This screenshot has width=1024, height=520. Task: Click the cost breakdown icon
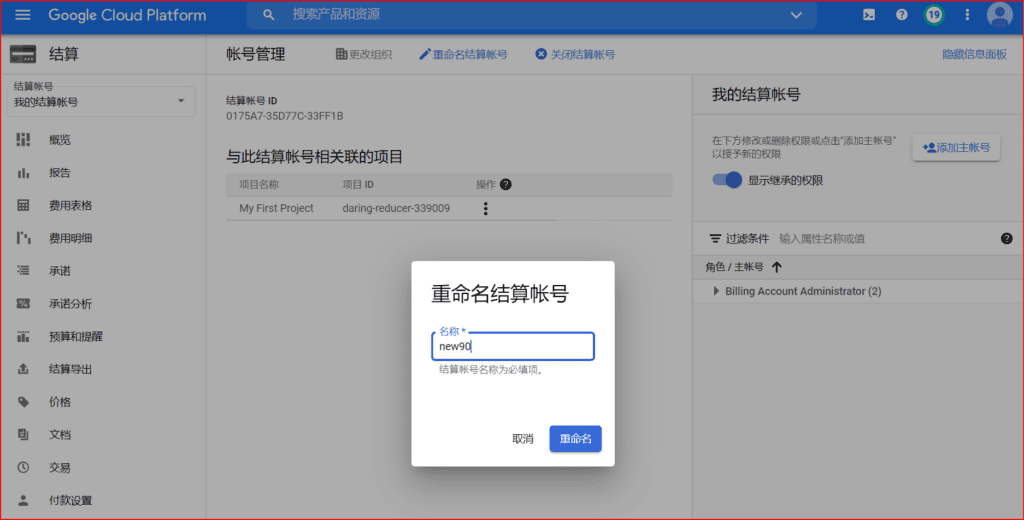(24, 238)
